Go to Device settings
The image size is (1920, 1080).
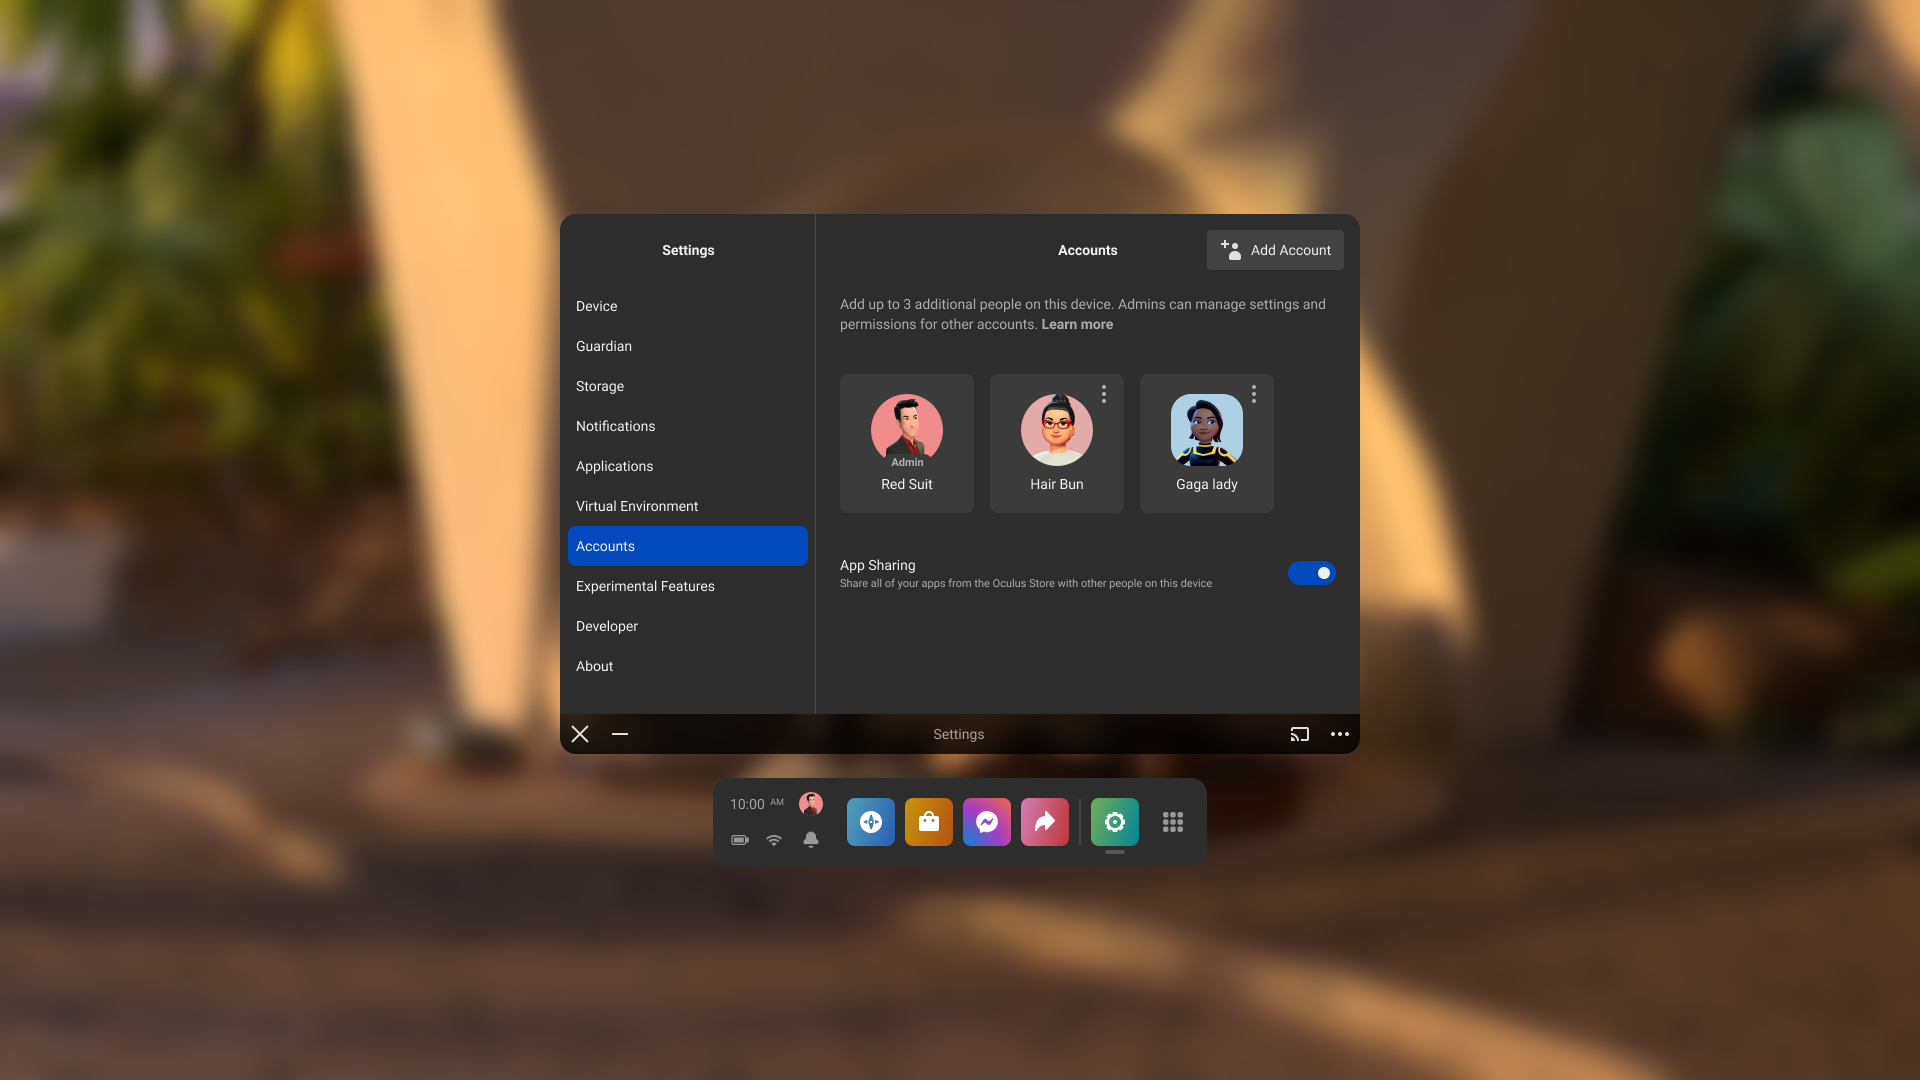point(688,306)
